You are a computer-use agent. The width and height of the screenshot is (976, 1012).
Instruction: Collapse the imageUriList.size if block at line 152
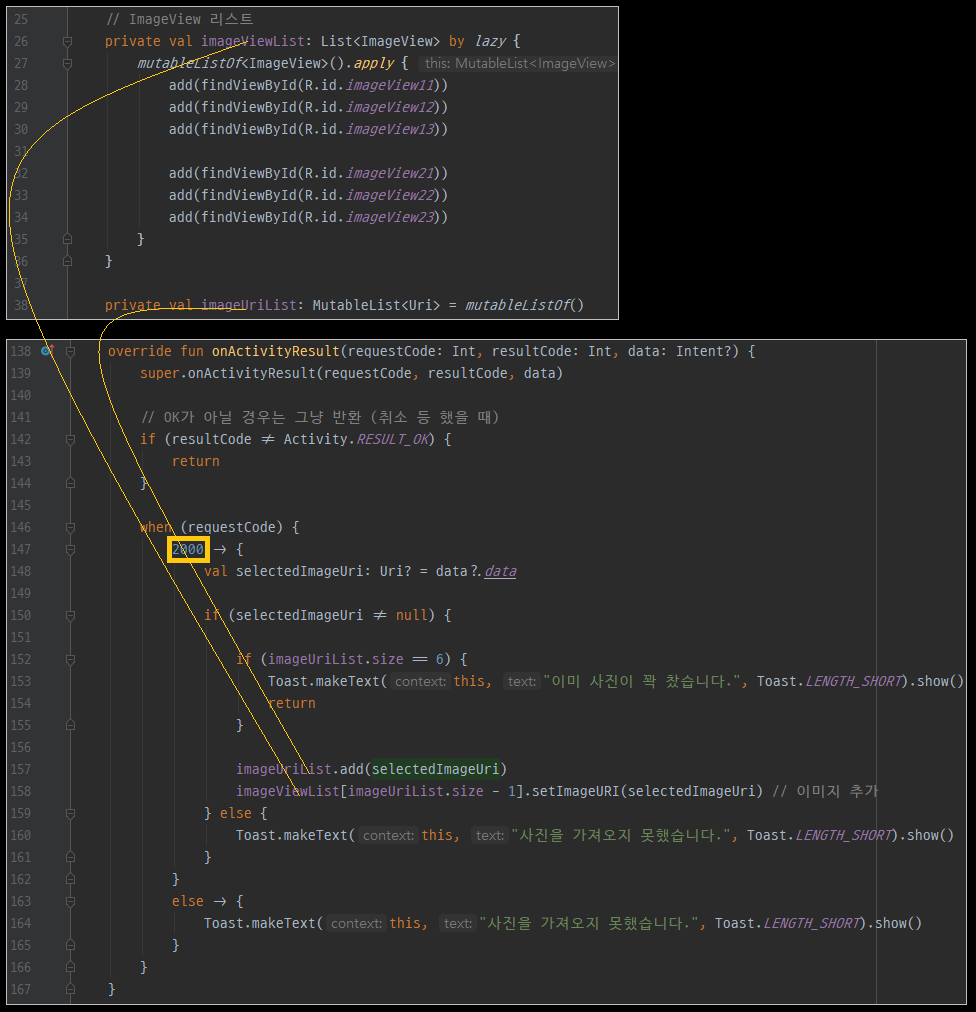click(x=70, y=660)
